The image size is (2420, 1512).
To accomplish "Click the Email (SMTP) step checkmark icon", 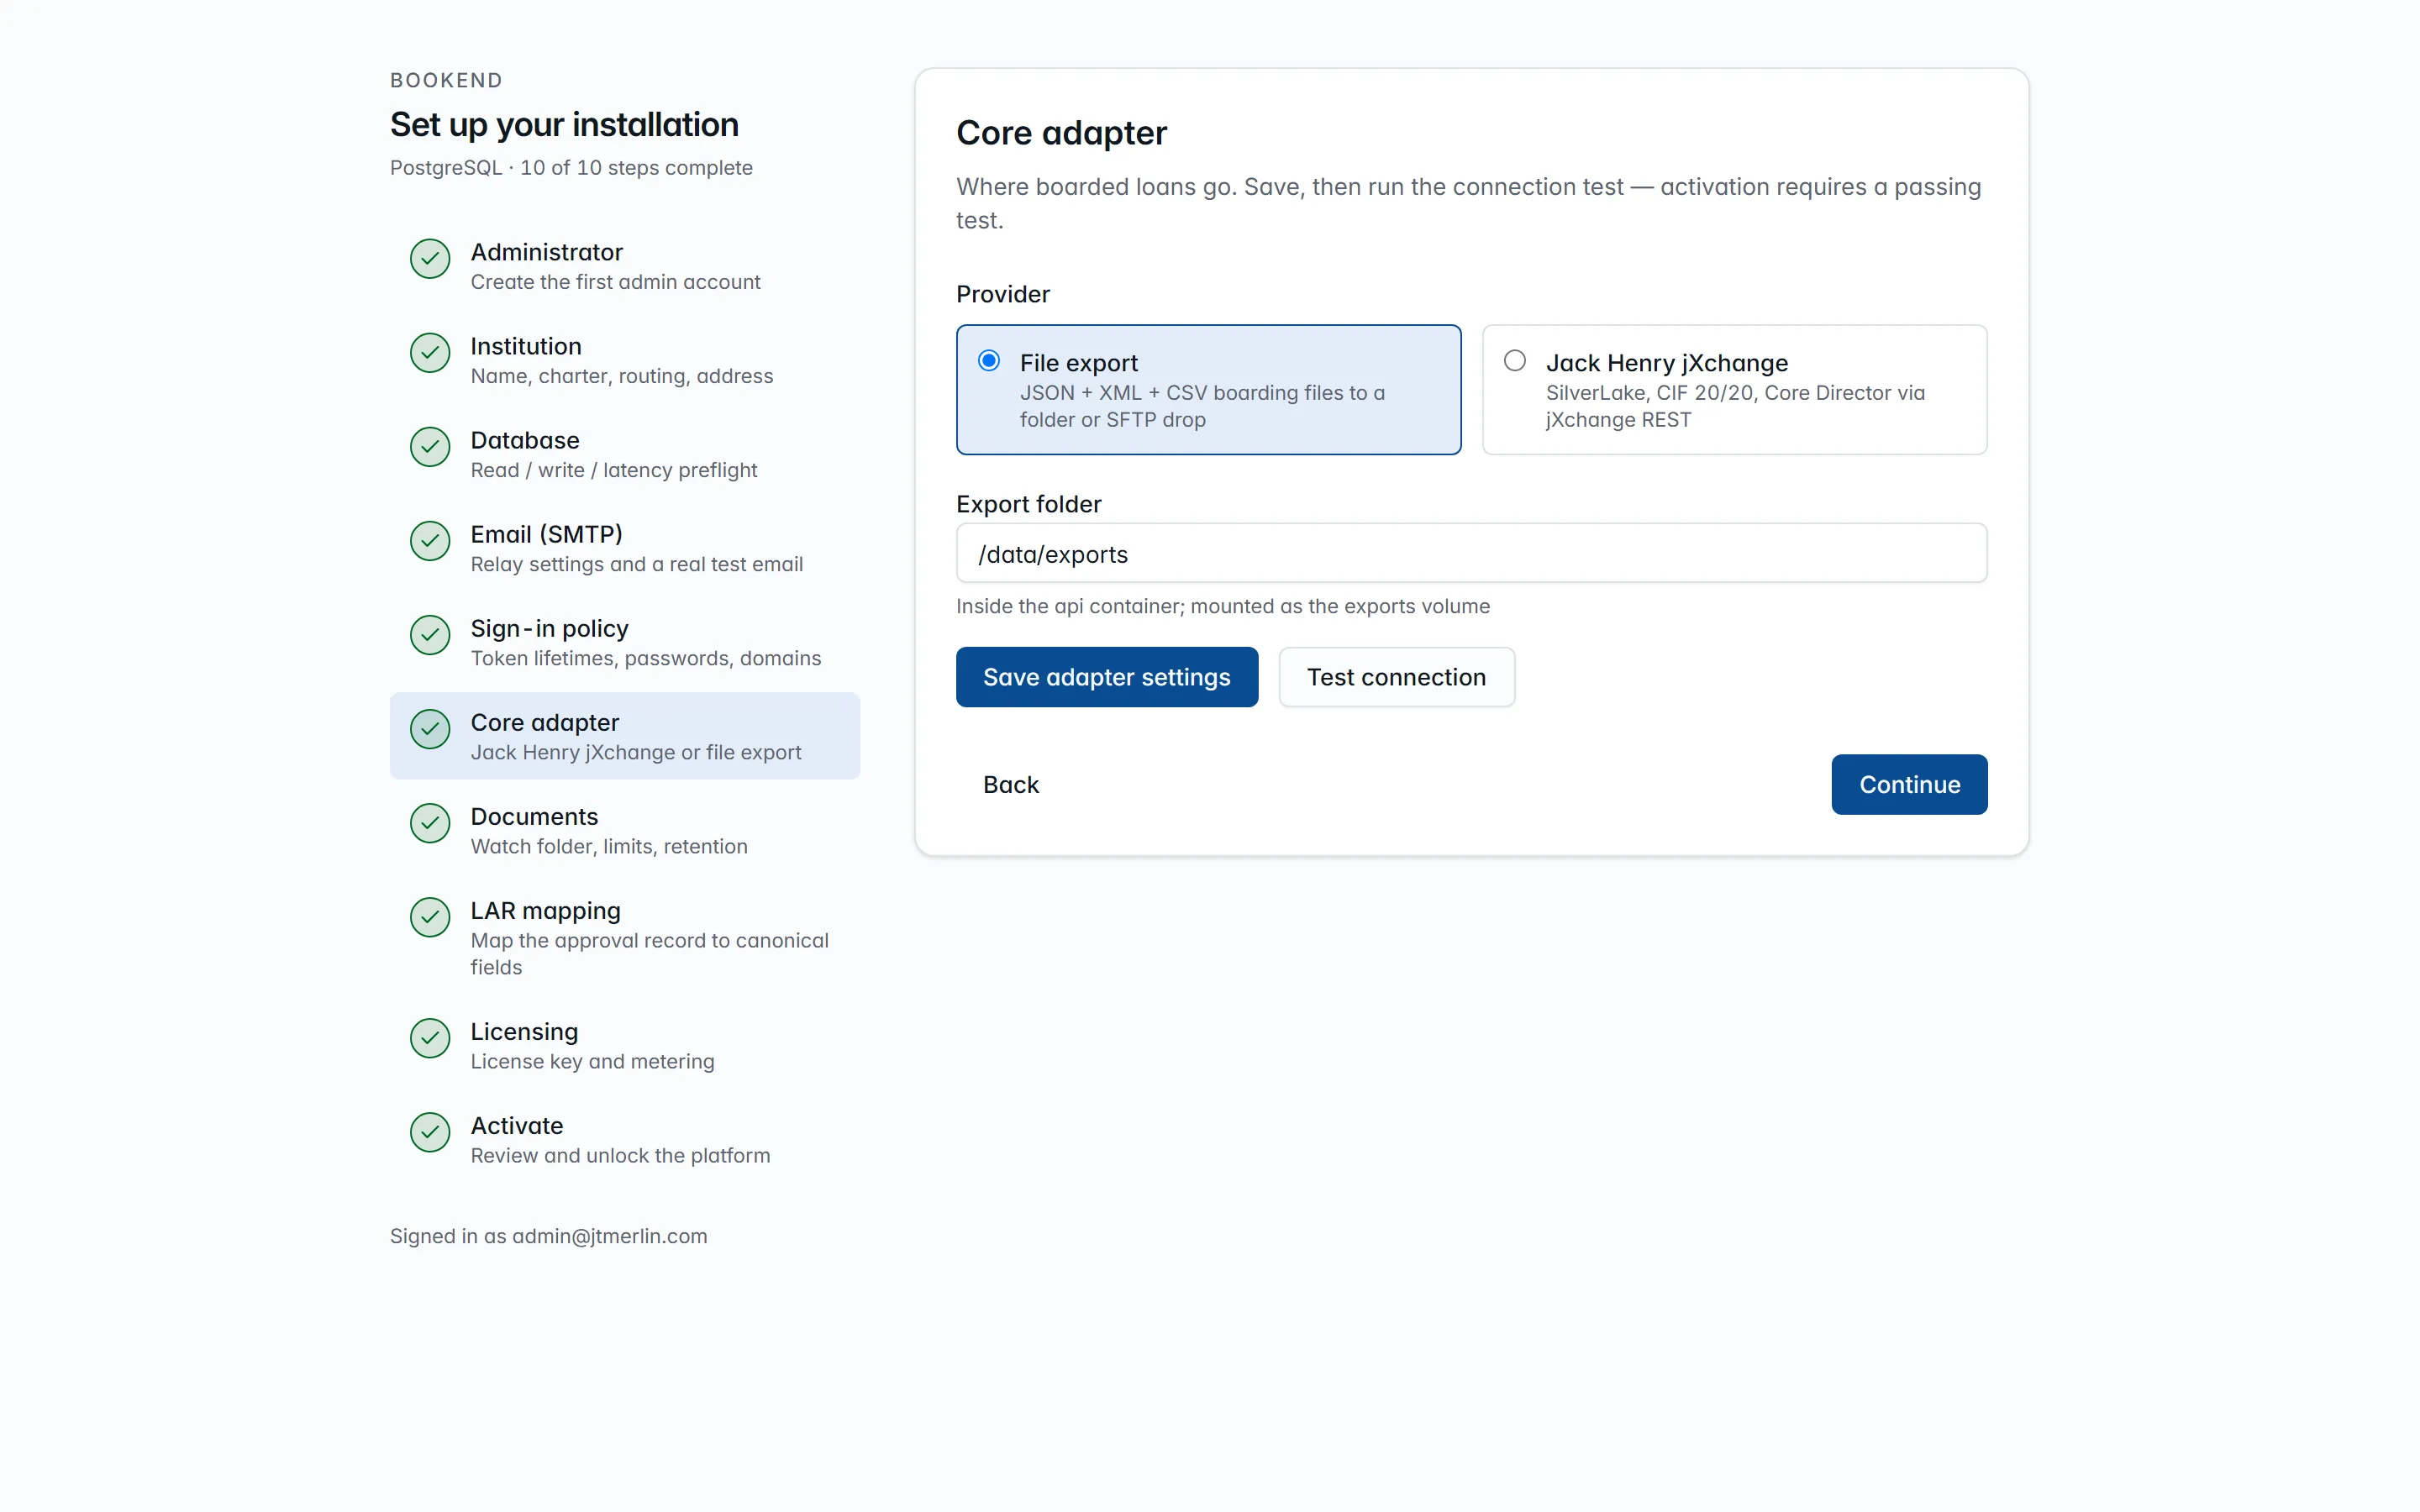I will [430, 541].
